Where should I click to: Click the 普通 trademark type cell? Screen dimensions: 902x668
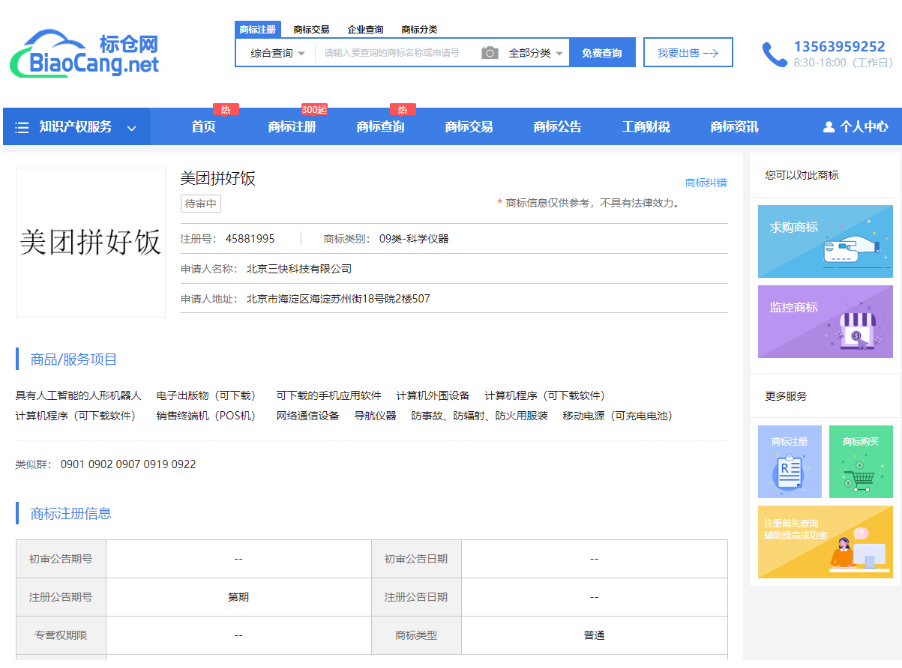594,636
